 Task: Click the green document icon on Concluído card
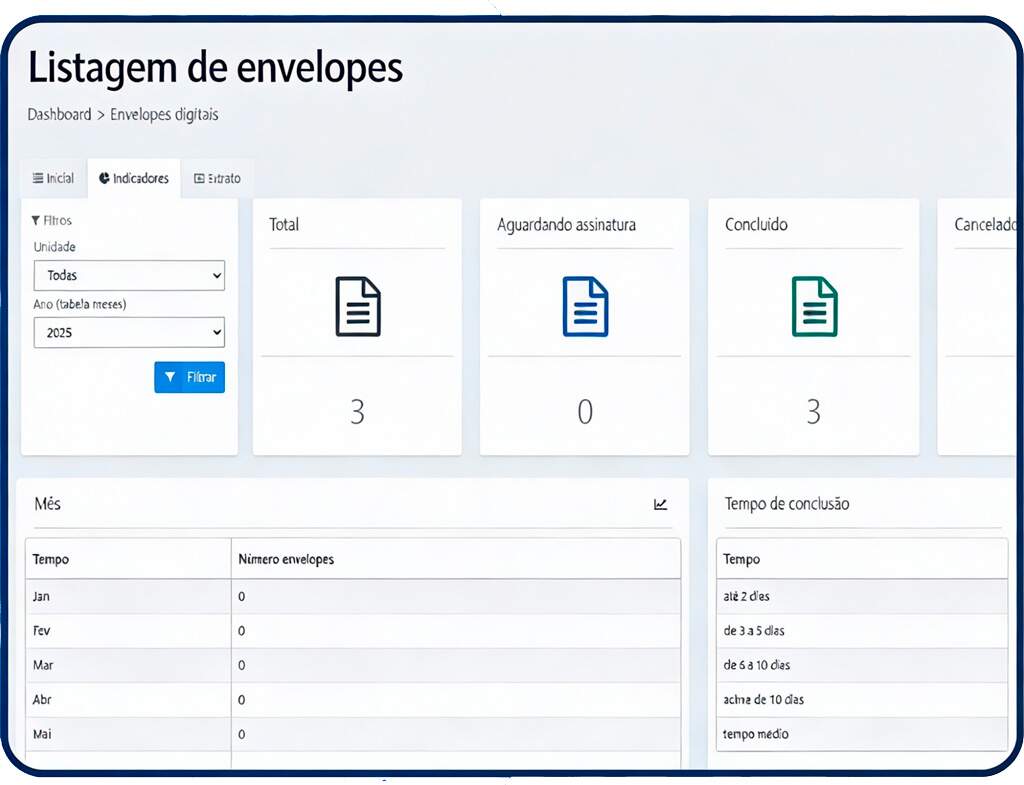[813, 307]
